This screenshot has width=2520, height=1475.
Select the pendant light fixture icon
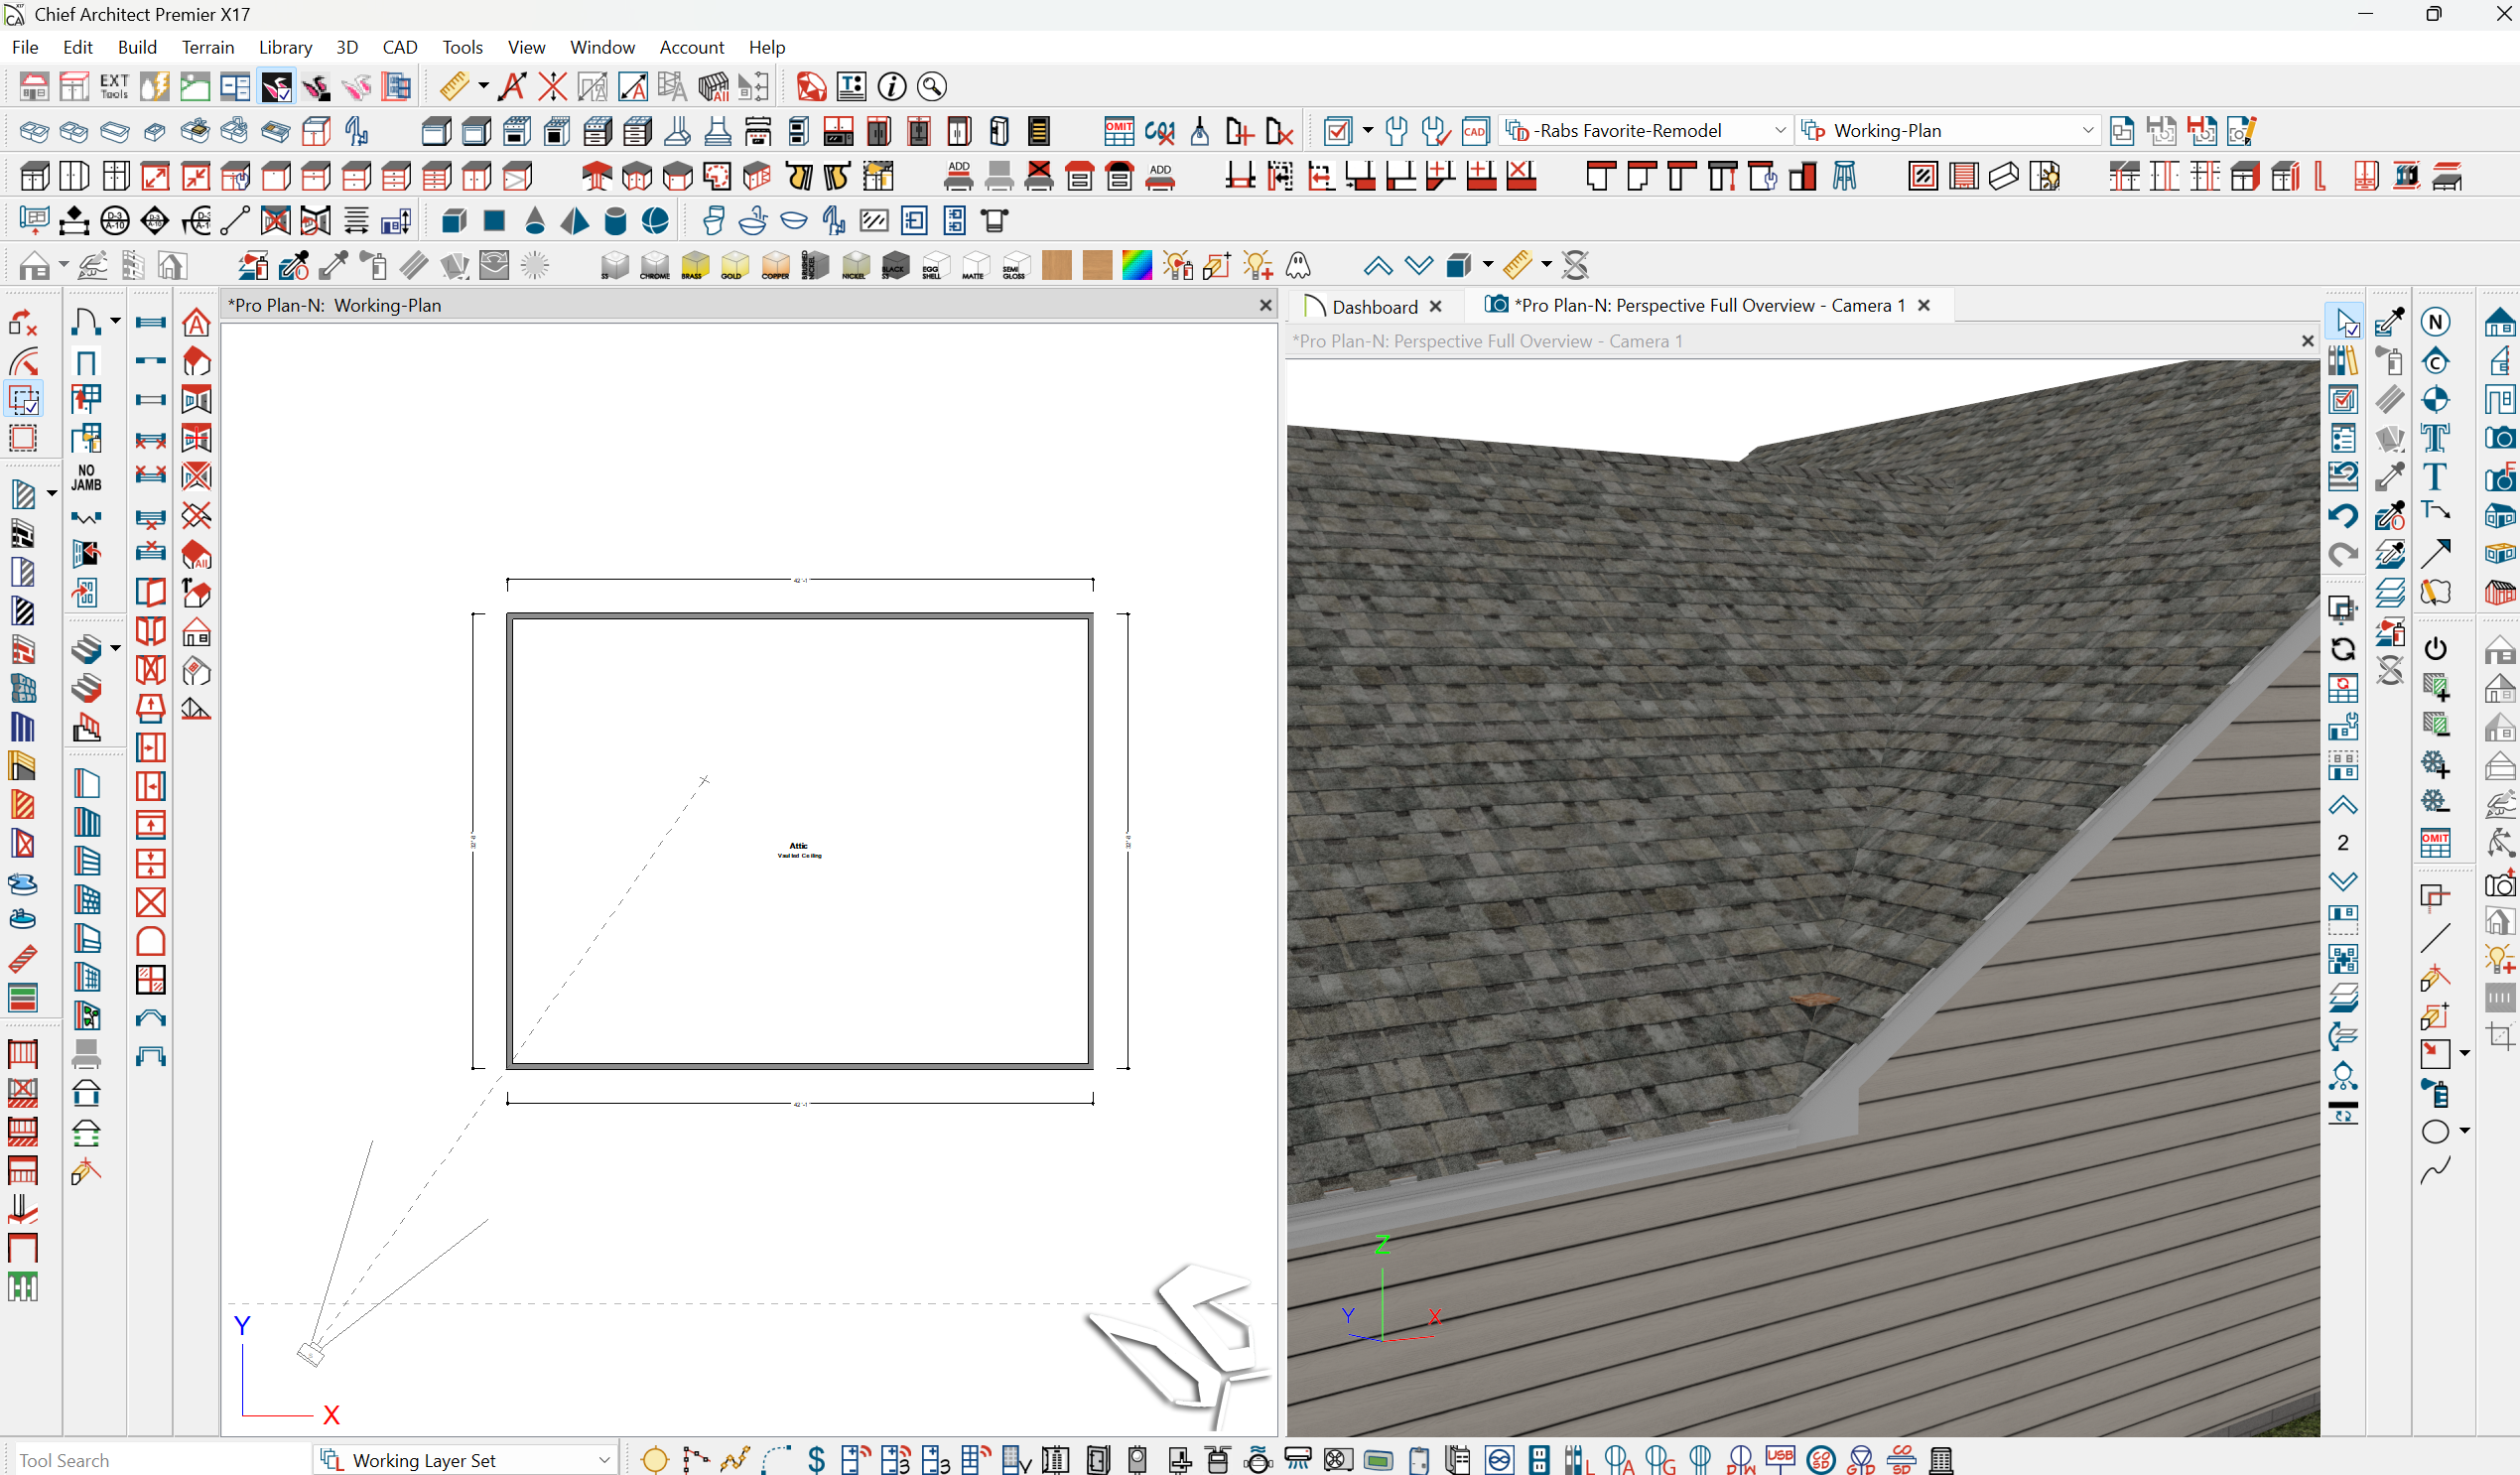1199,131
